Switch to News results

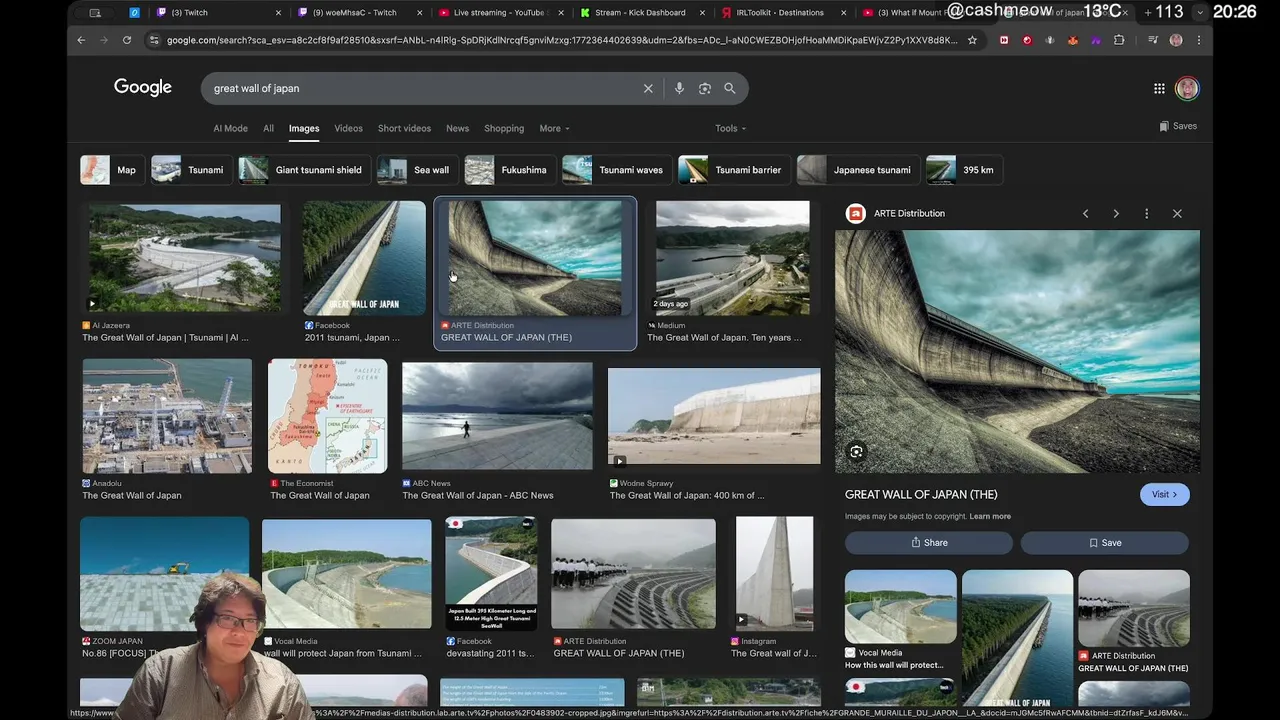pos(457,128)
